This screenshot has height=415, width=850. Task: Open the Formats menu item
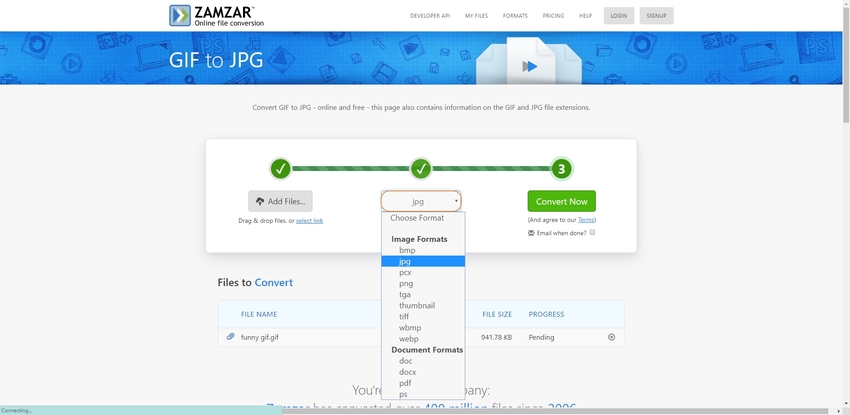pos(515,16)
